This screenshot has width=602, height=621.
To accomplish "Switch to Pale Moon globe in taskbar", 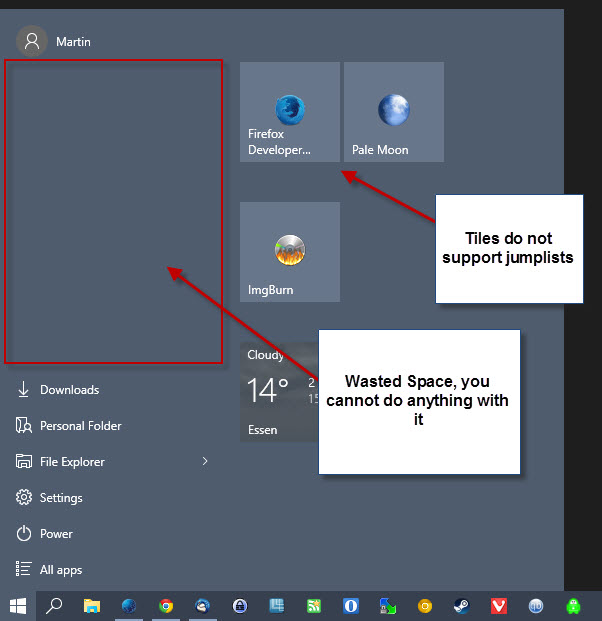I will pyautogui.click(x=129, y=606).
